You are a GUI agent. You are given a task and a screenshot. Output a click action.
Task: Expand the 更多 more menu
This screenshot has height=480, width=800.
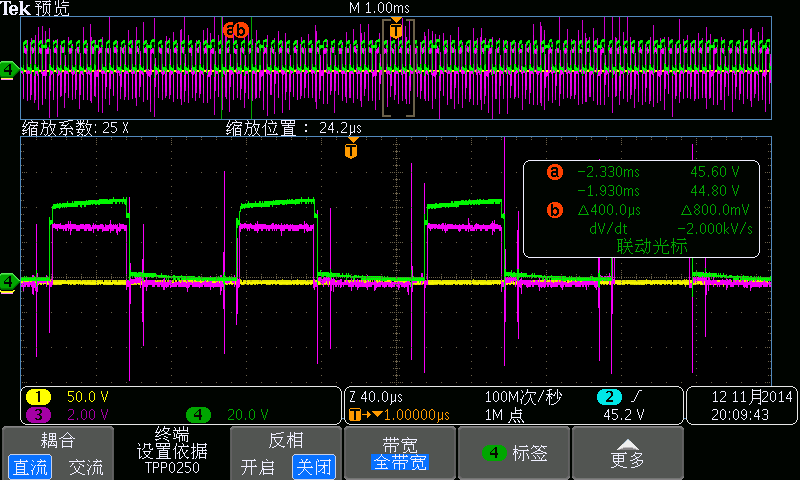628,453
